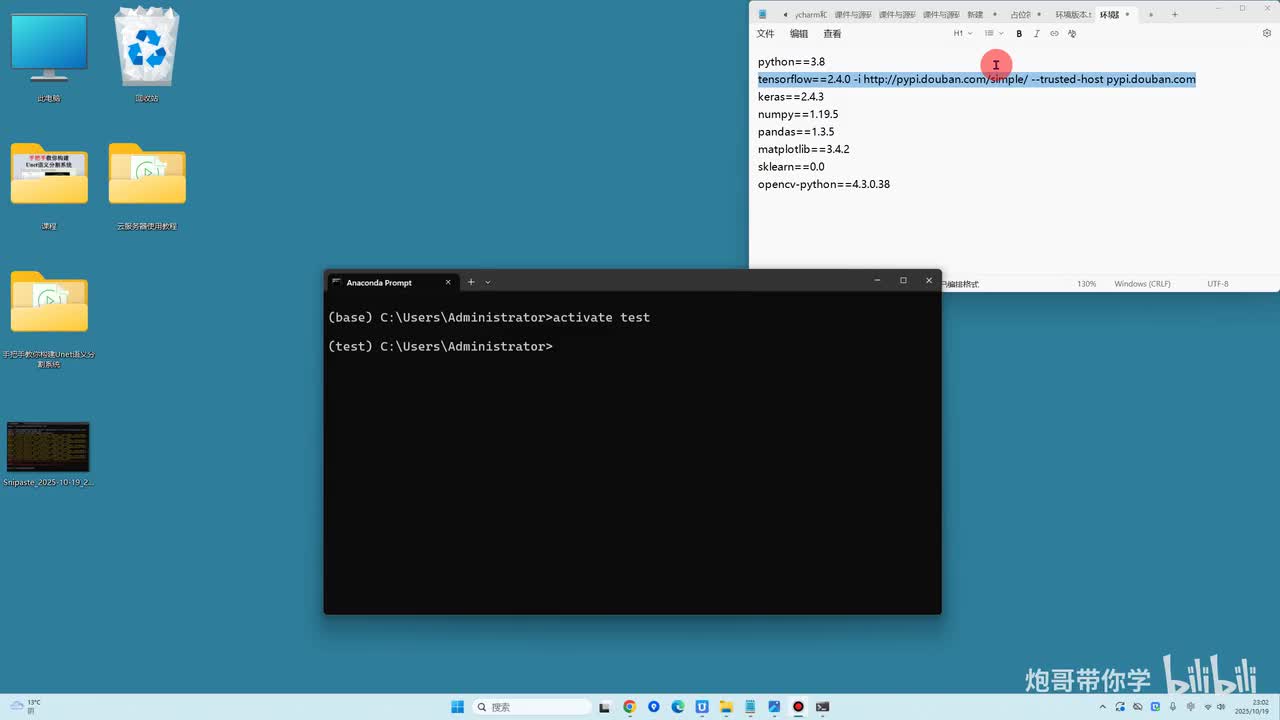The height and width of the screenshot is (720, 1280).
Task: Open the Windows Start menu
Action: [x=457, y=707]
